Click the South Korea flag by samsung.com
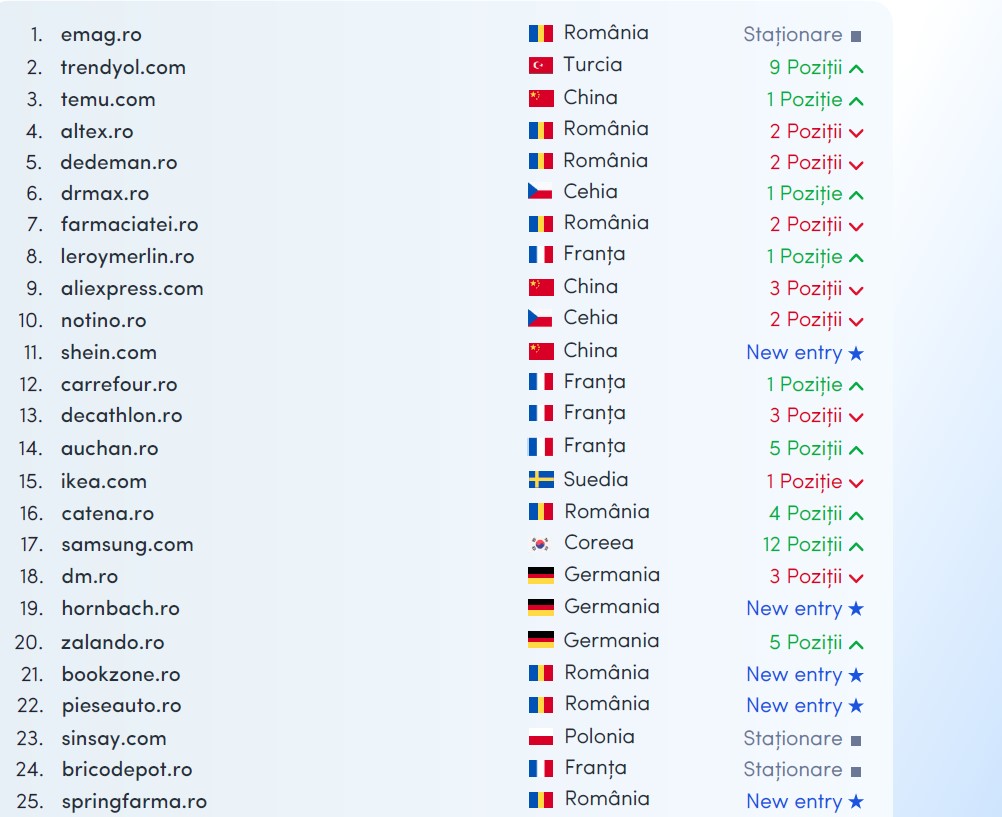This screenshot has height=817, width=1002. pyautogui.click(x=541, y=544)
